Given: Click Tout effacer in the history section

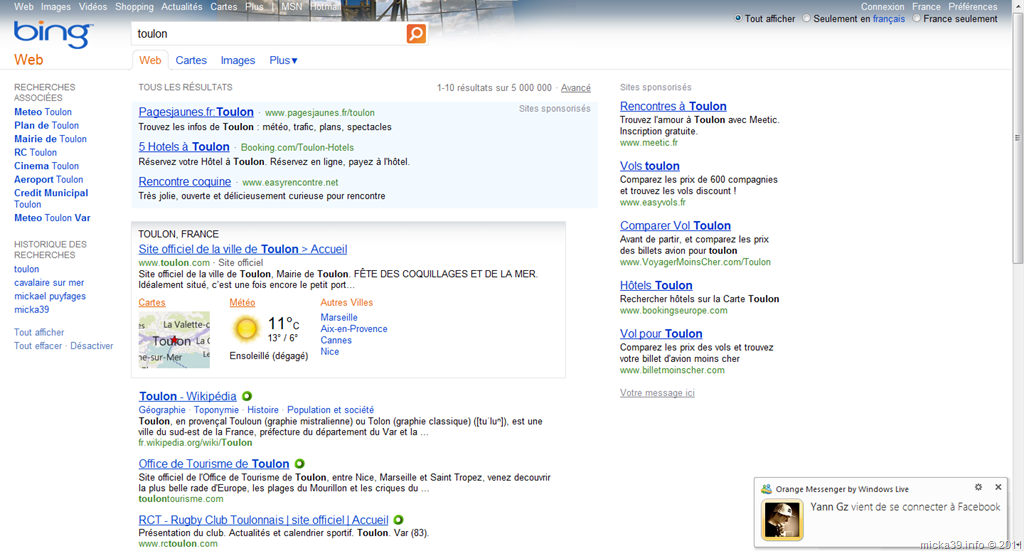Looking at the screenshot, I should point(38,345).
